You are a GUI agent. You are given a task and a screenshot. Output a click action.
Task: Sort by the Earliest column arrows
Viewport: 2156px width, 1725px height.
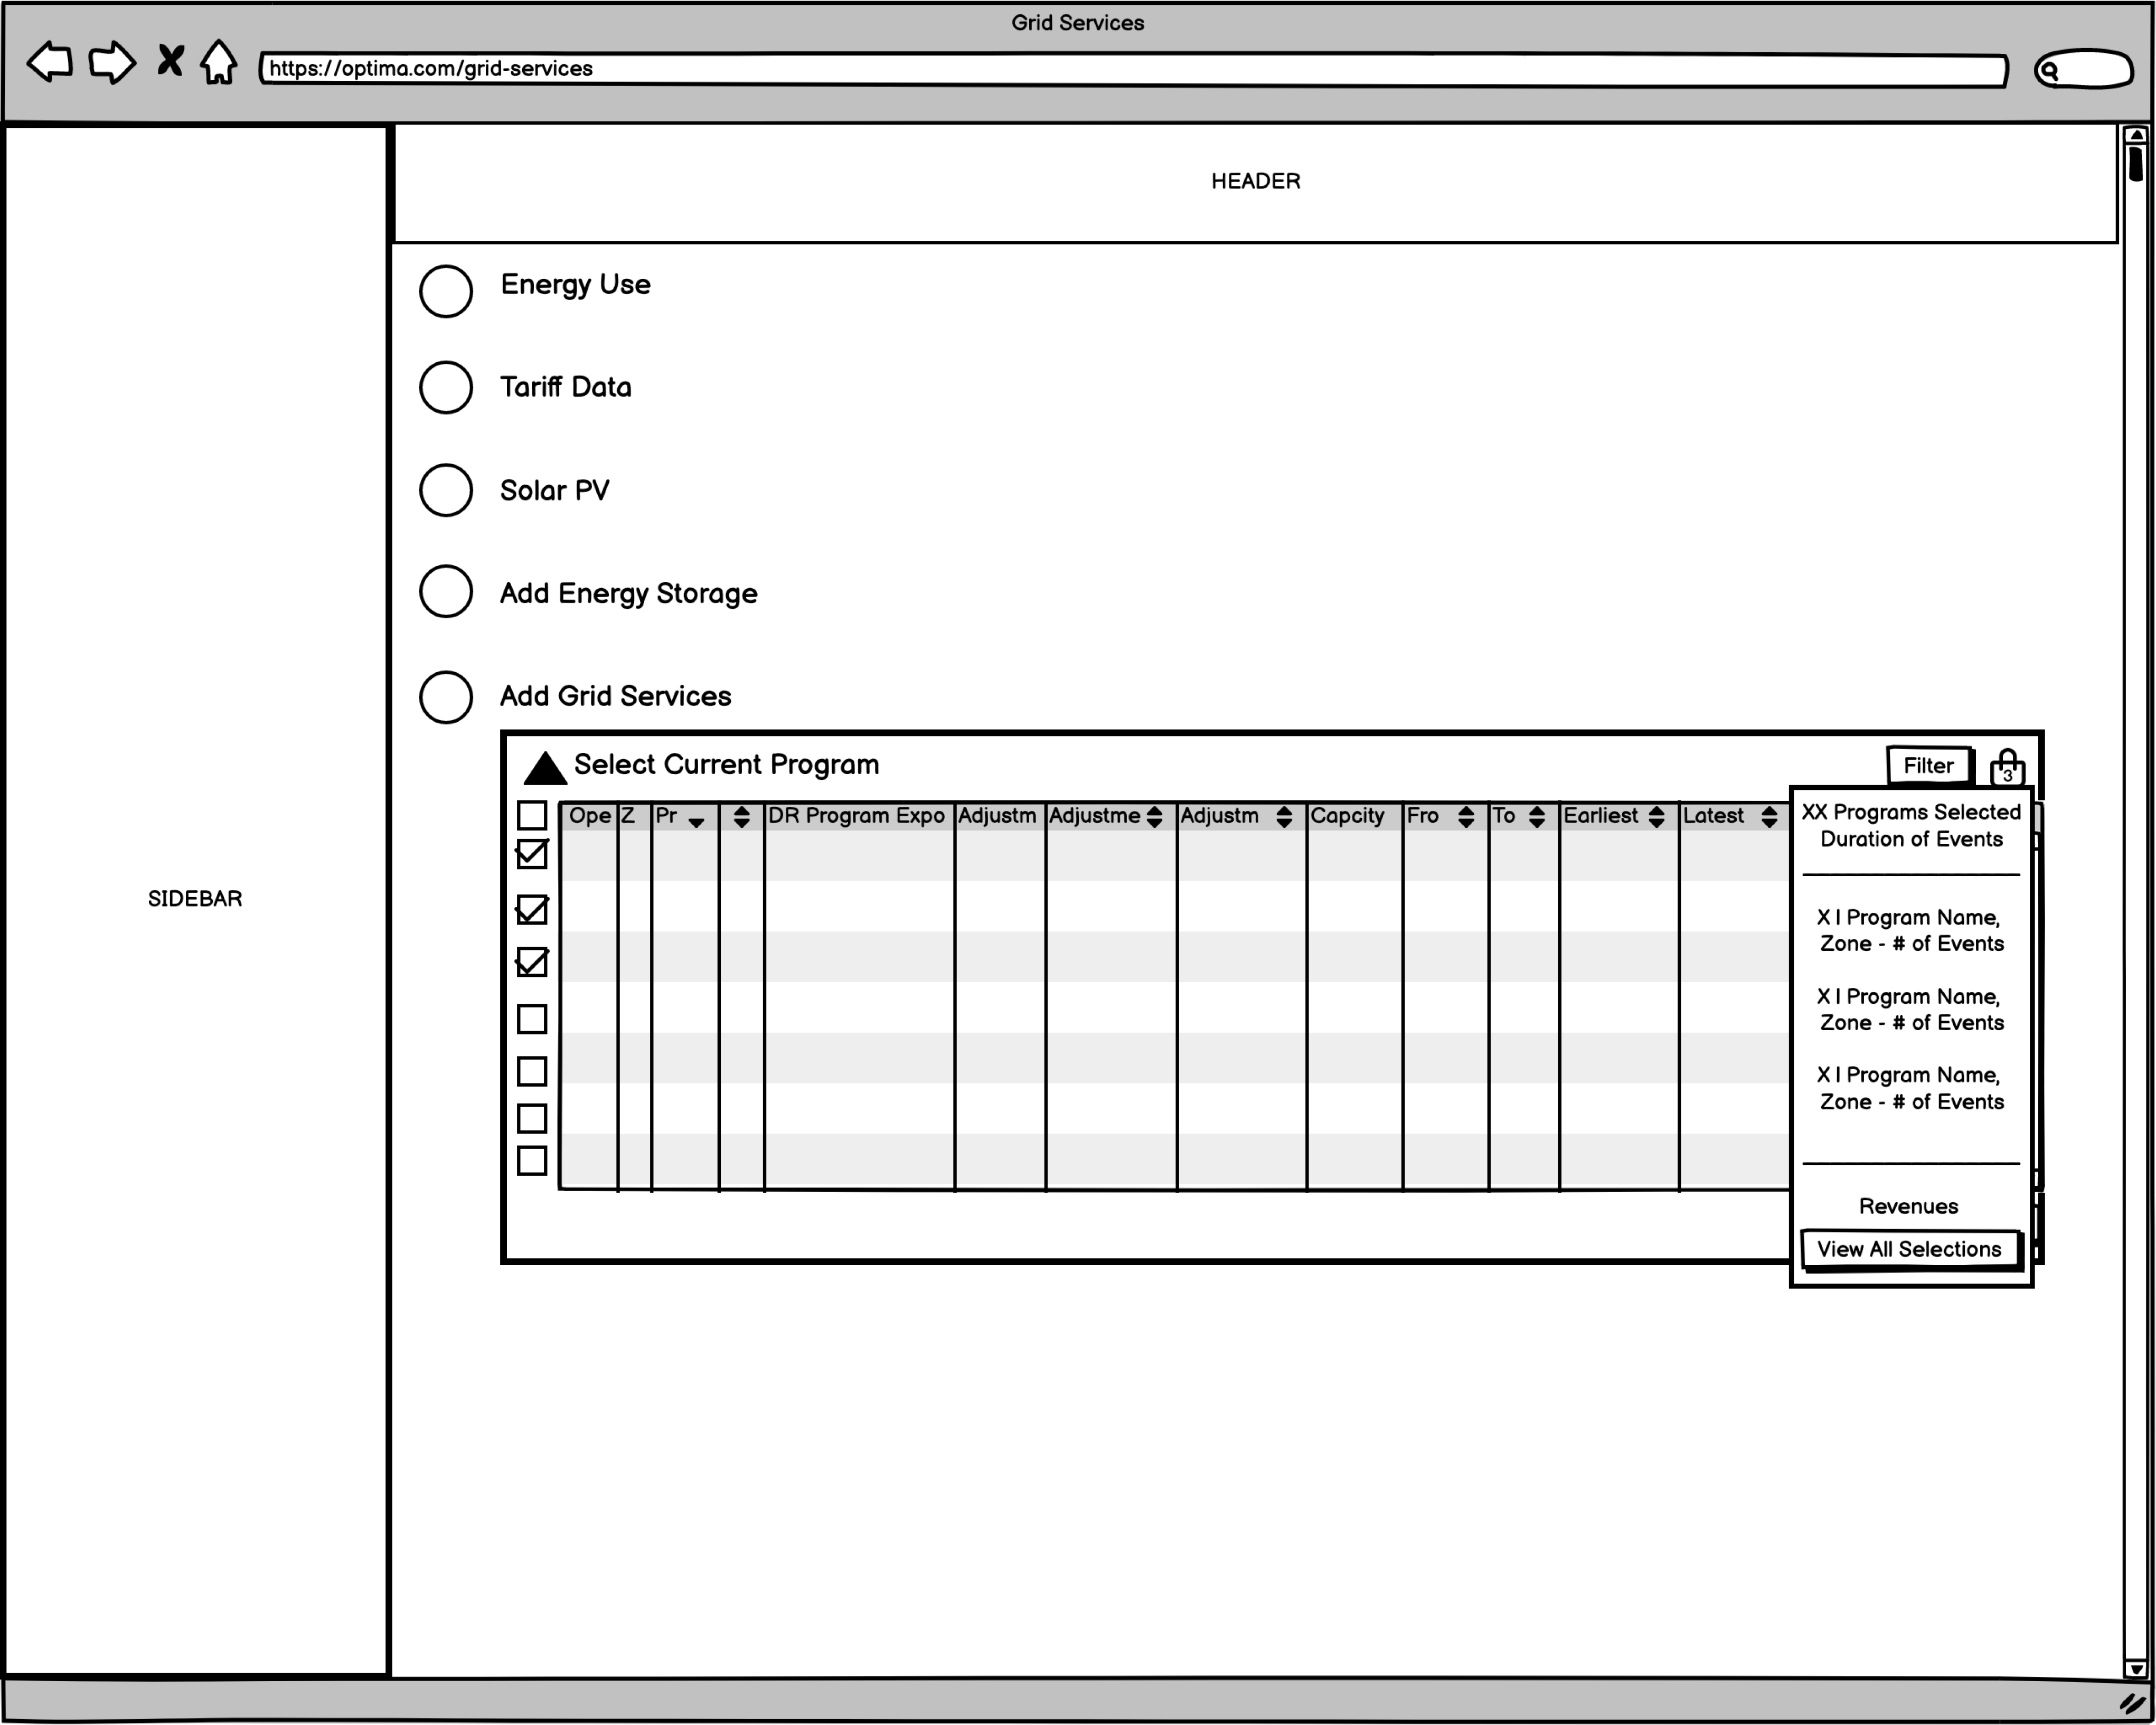1656,817
